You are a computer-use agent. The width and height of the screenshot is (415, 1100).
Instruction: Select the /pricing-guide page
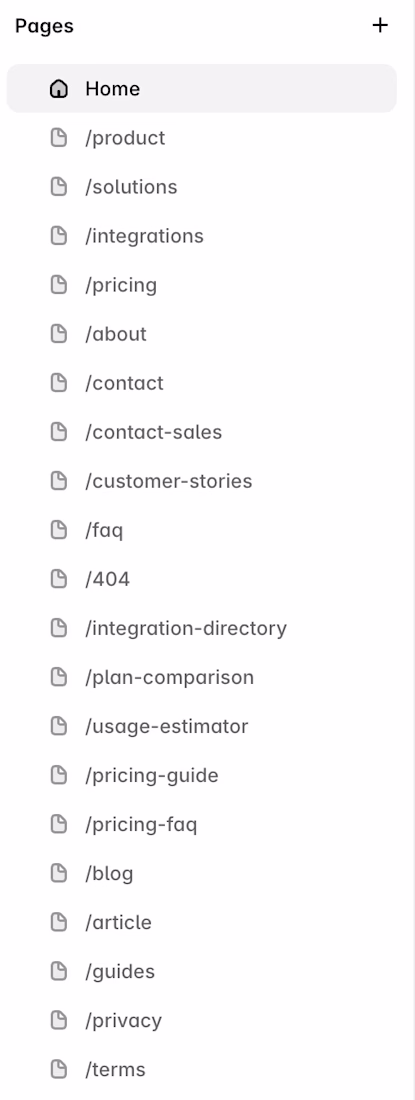(202, 775)
